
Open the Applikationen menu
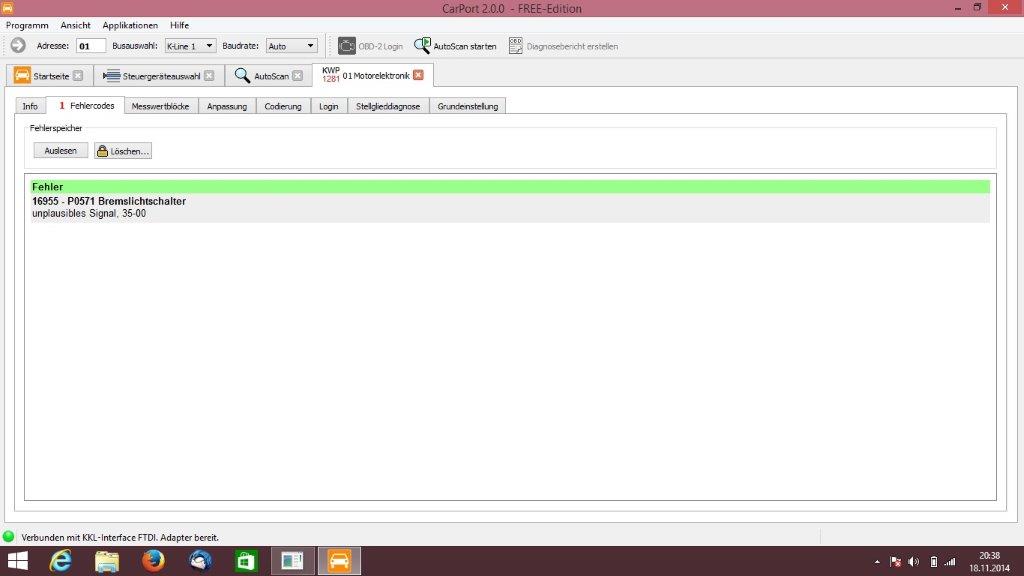130,25
